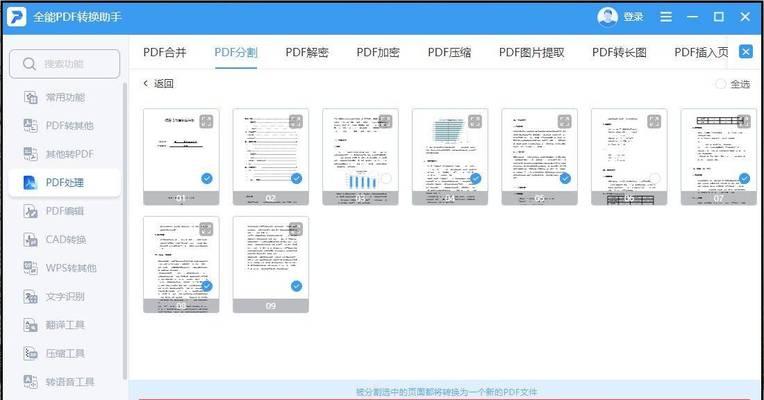Switch to PDF插入页 tab

pos(701,53)
